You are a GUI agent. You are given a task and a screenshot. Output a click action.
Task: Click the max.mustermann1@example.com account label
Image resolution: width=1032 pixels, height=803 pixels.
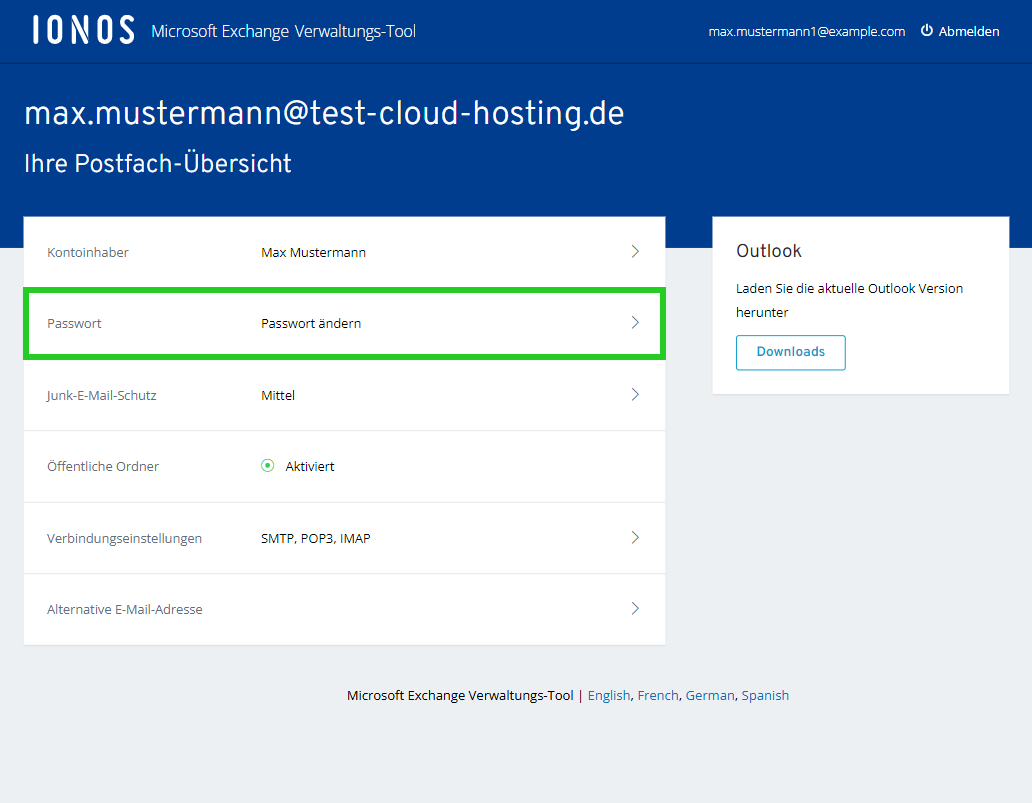pyautogui.click(x=806, y=32)
